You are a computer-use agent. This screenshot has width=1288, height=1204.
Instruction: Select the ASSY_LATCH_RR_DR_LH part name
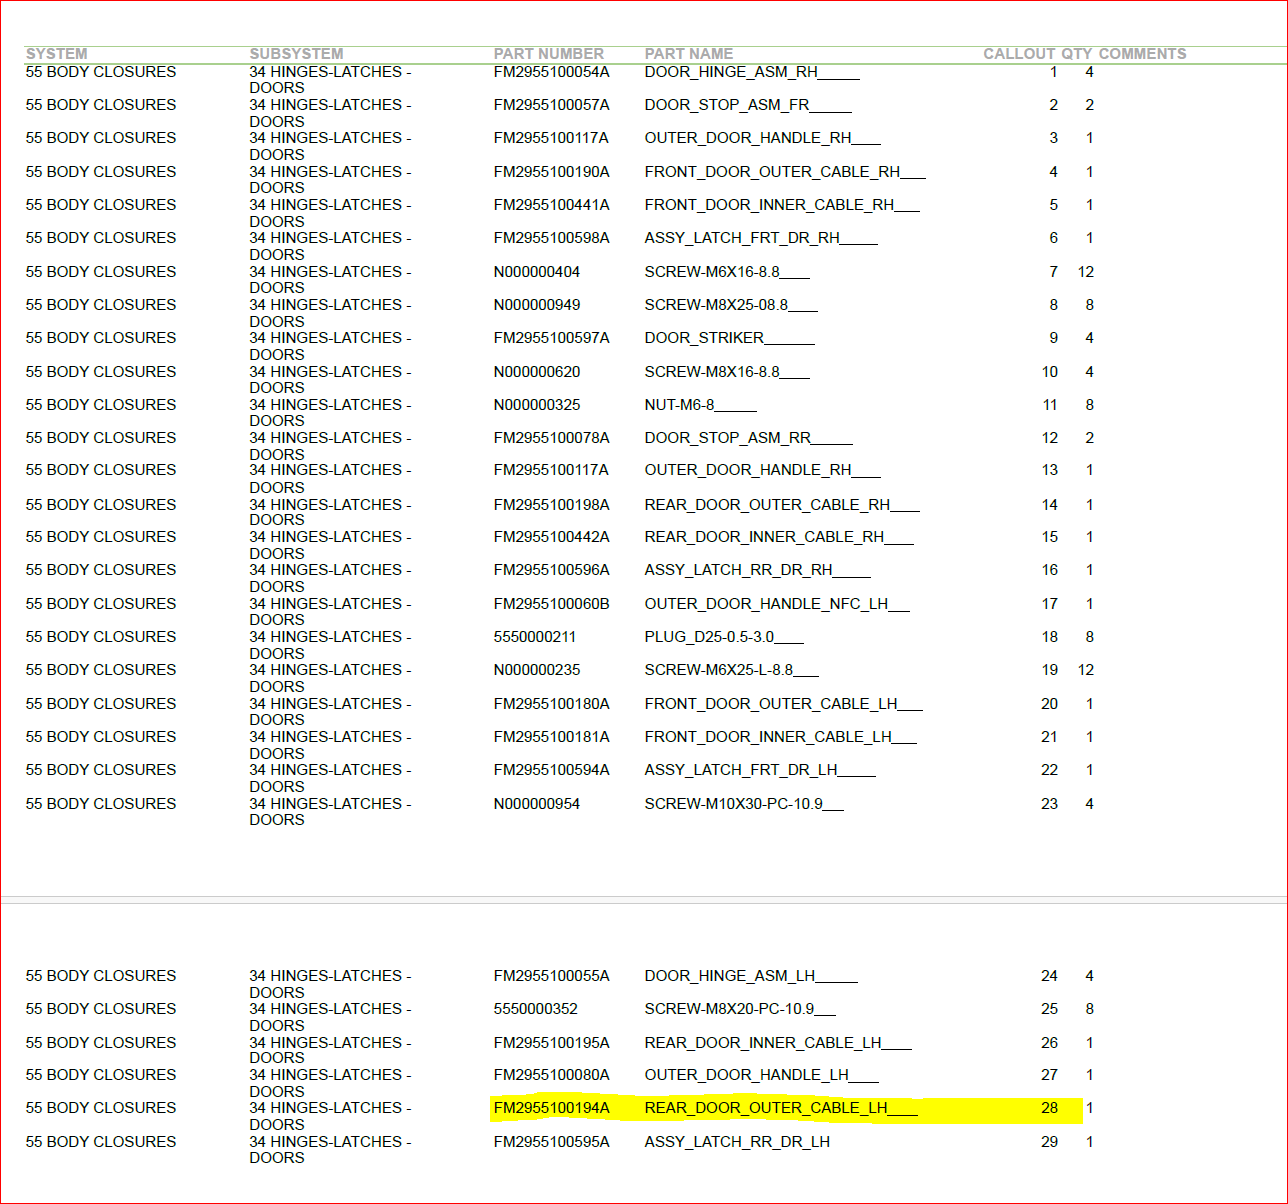(737, 1142)
